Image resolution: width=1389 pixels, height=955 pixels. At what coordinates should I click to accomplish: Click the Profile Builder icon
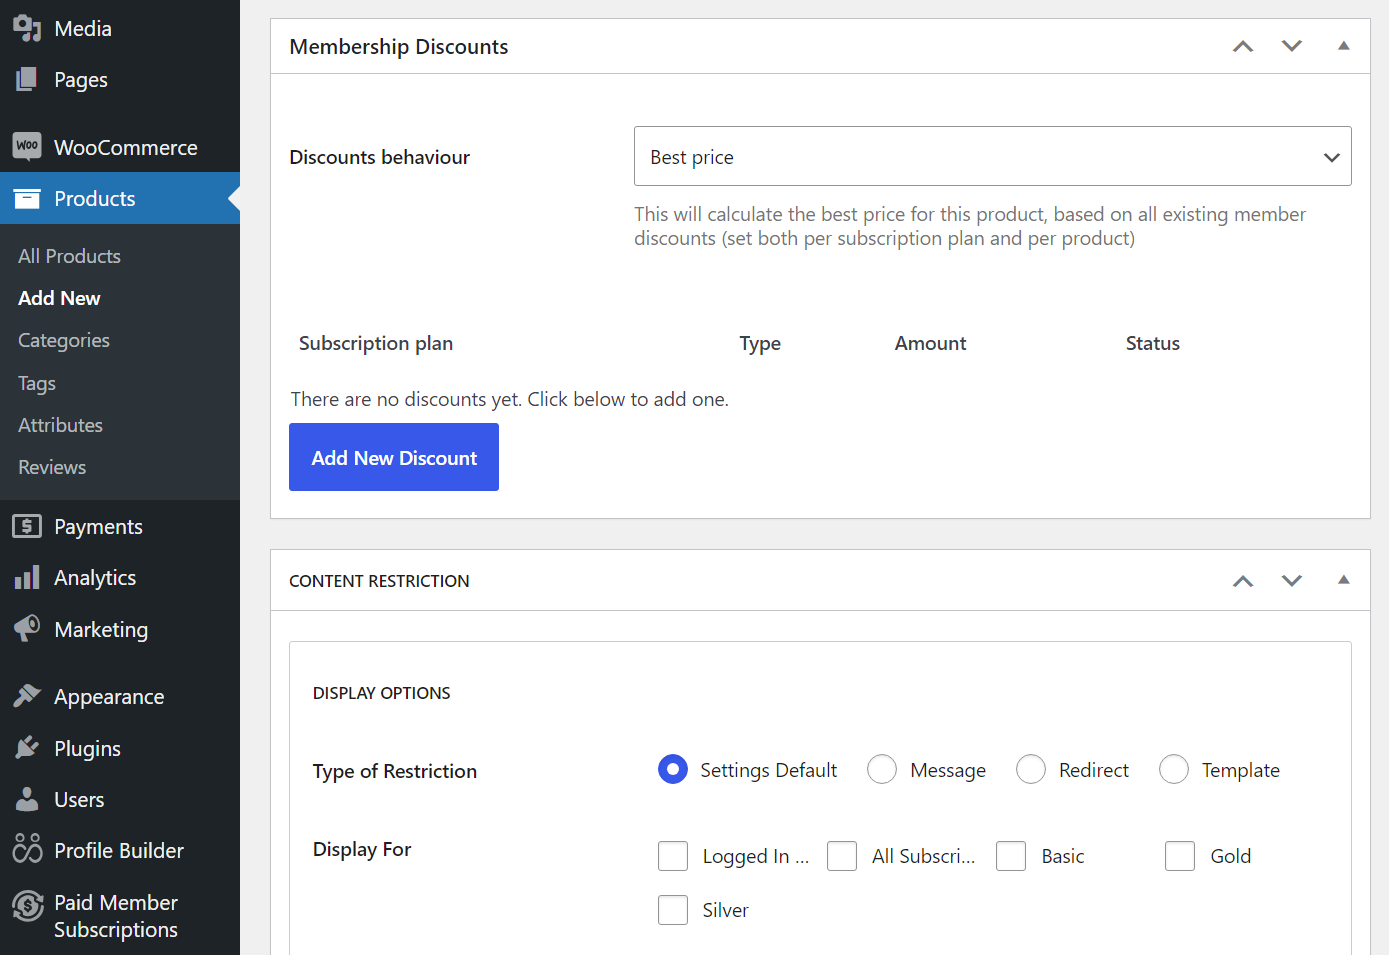27,849
